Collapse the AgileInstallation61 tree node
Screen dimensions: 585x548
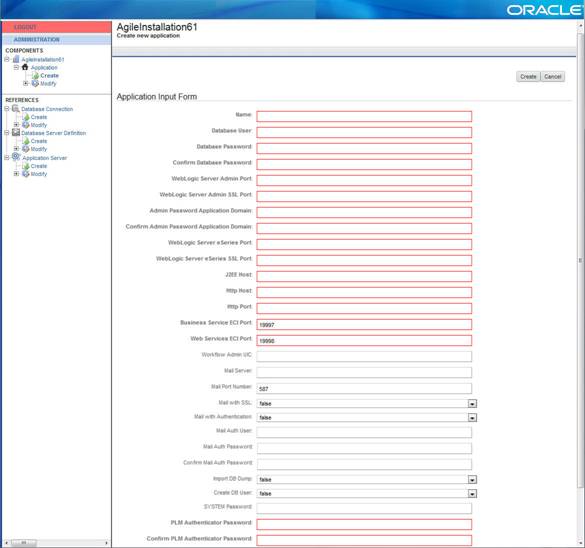click(x=7, y=59)
